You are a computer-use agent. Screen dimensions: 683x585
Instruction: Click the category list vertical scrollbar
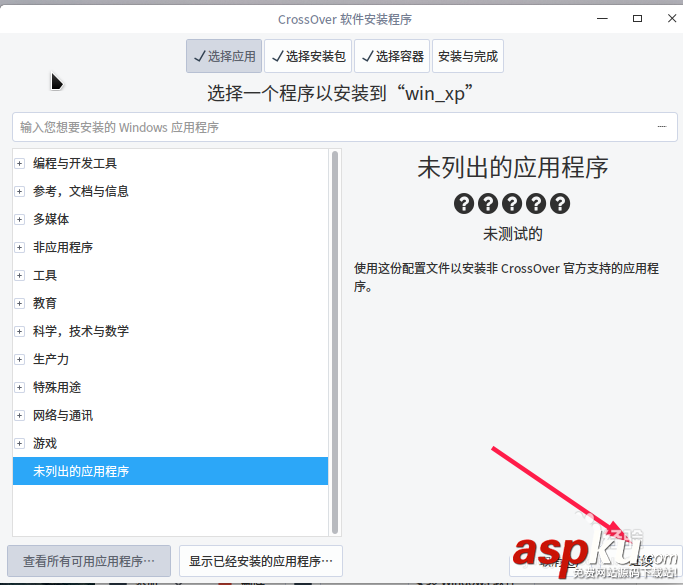(335, 342)
